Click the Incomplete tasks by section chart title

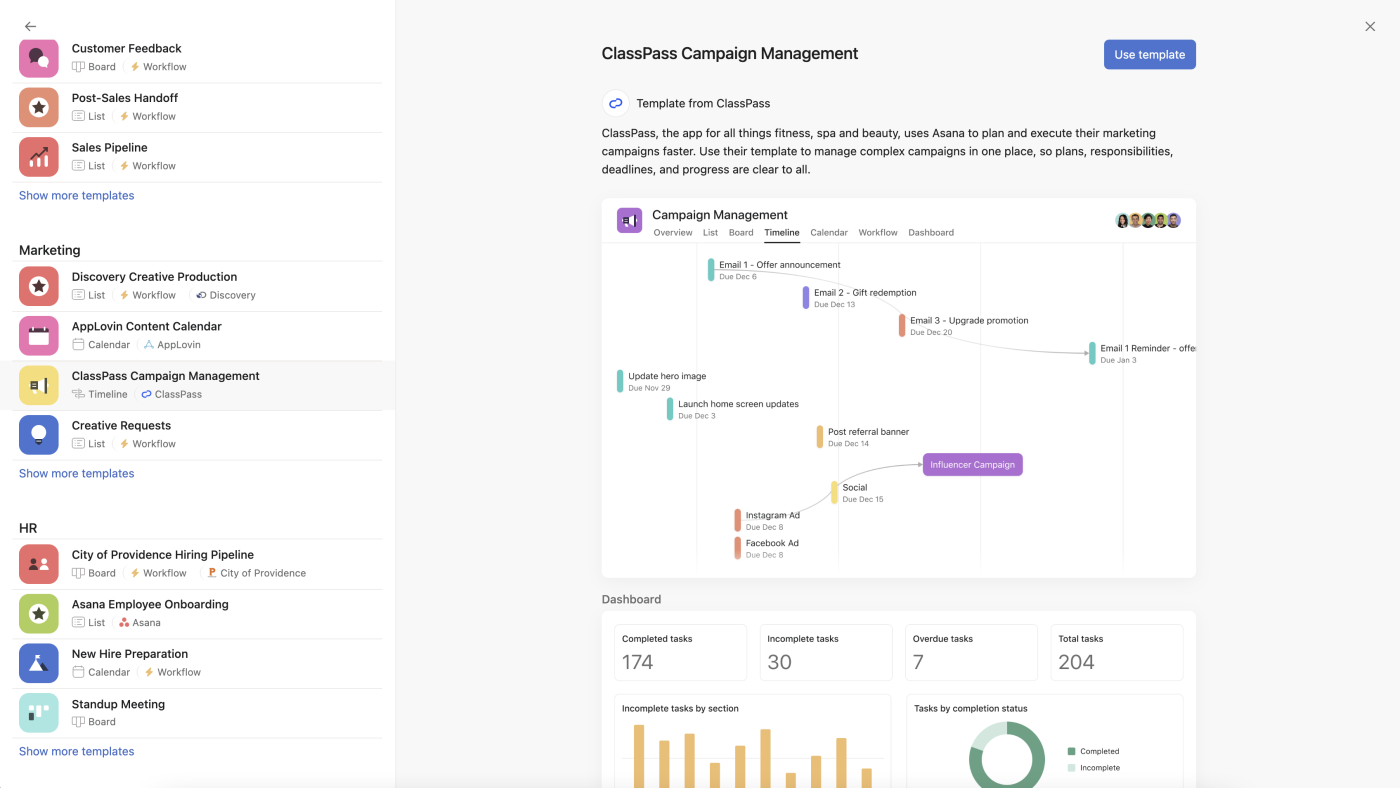tap(680, 709)
